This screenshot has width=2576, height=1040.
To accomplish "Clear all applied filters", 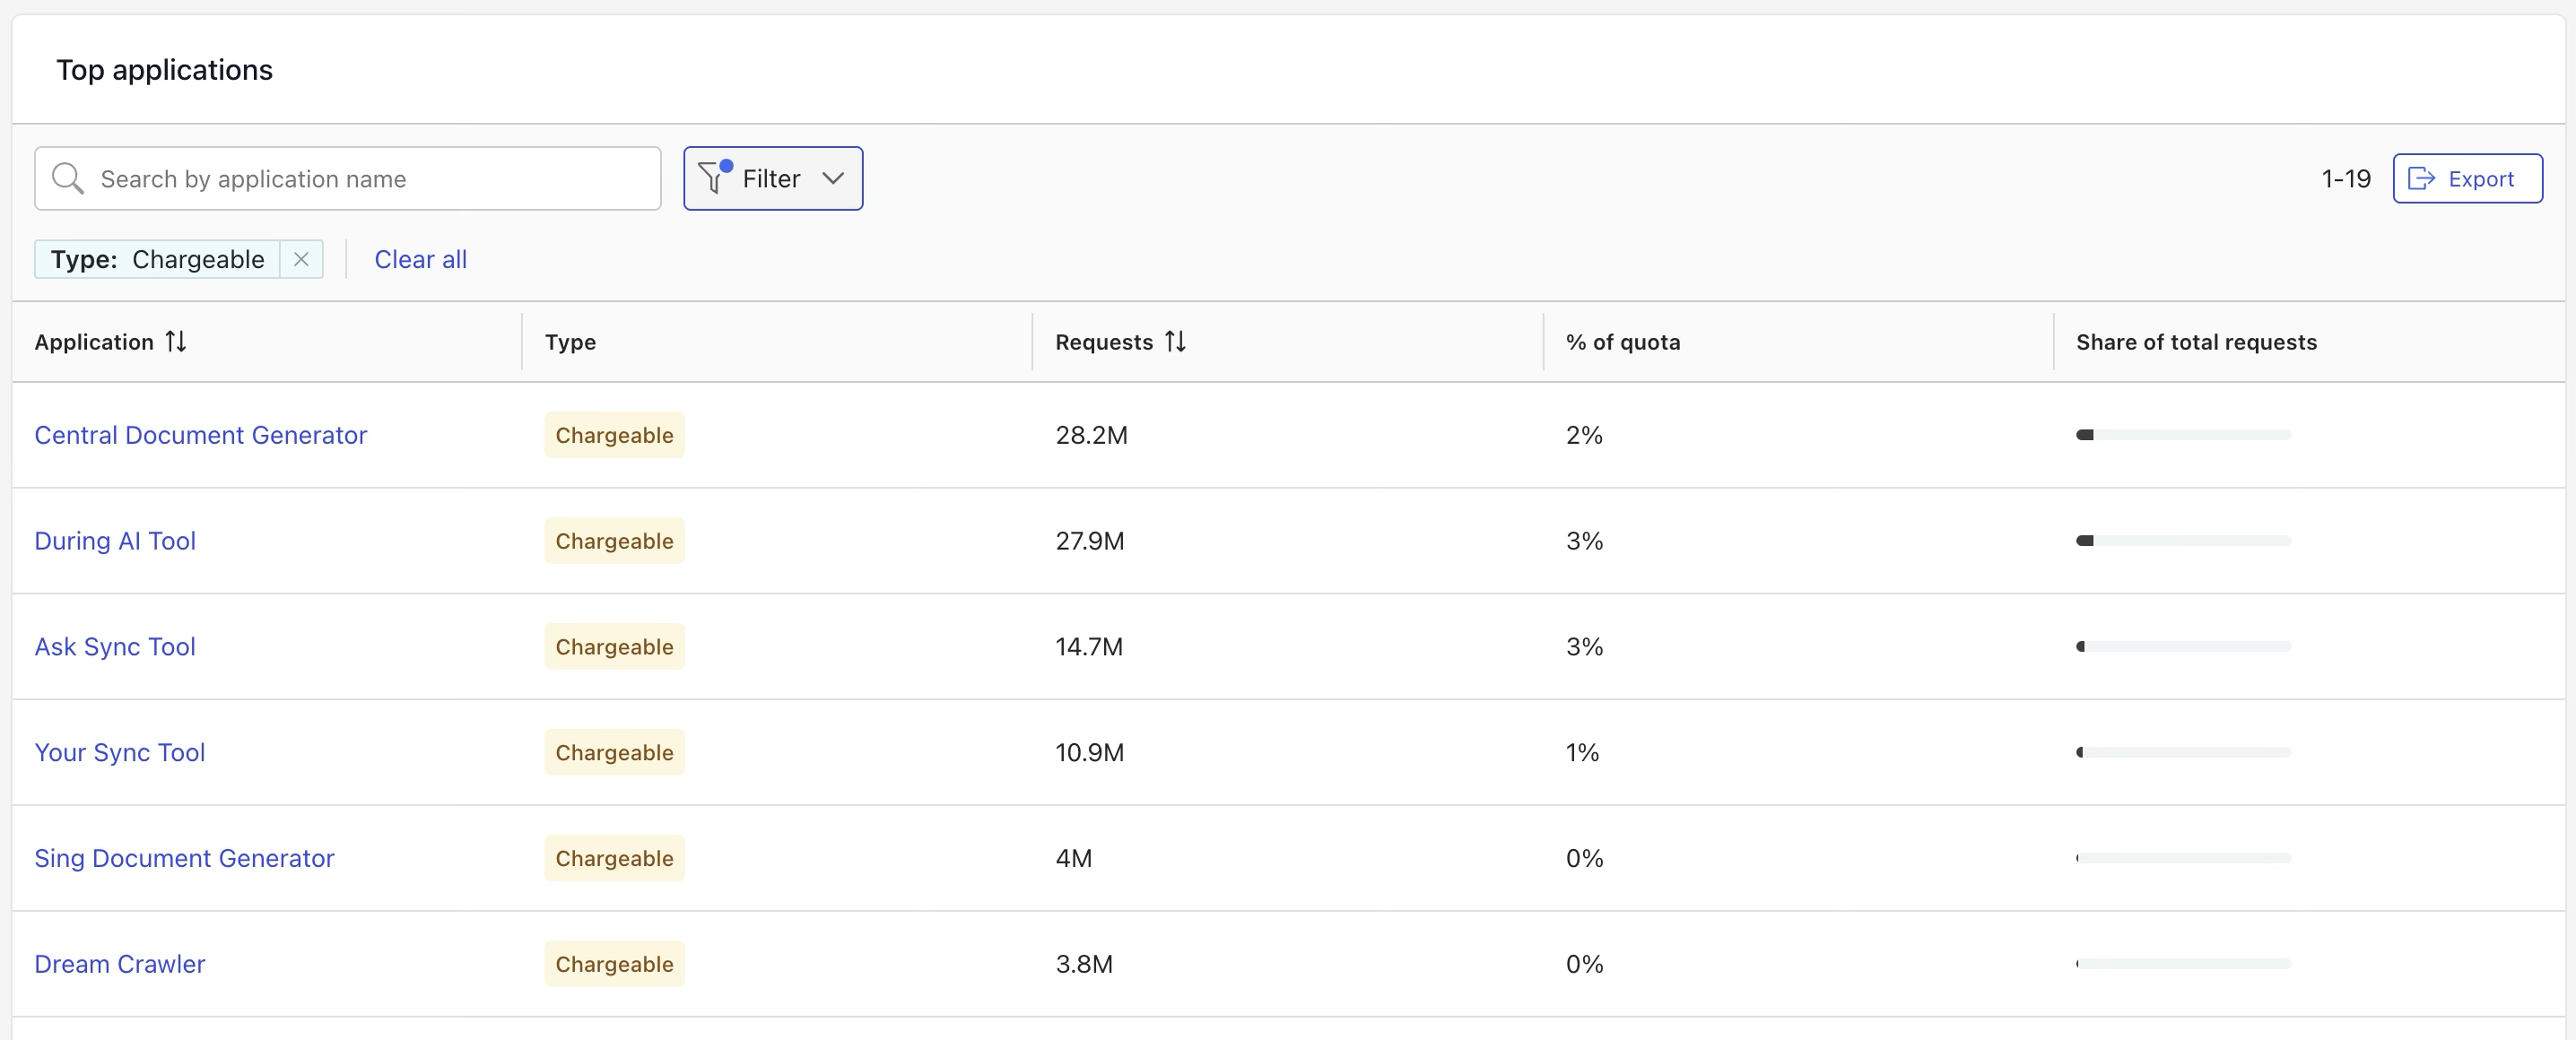I will [x=420, y=259].
